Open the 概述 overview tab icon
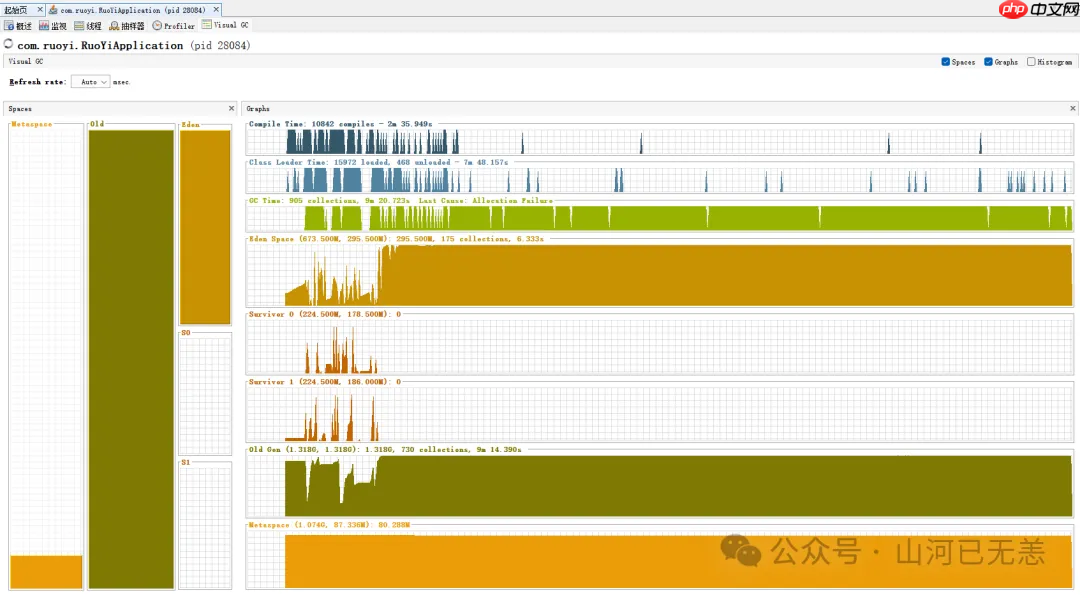 (10, 26)
